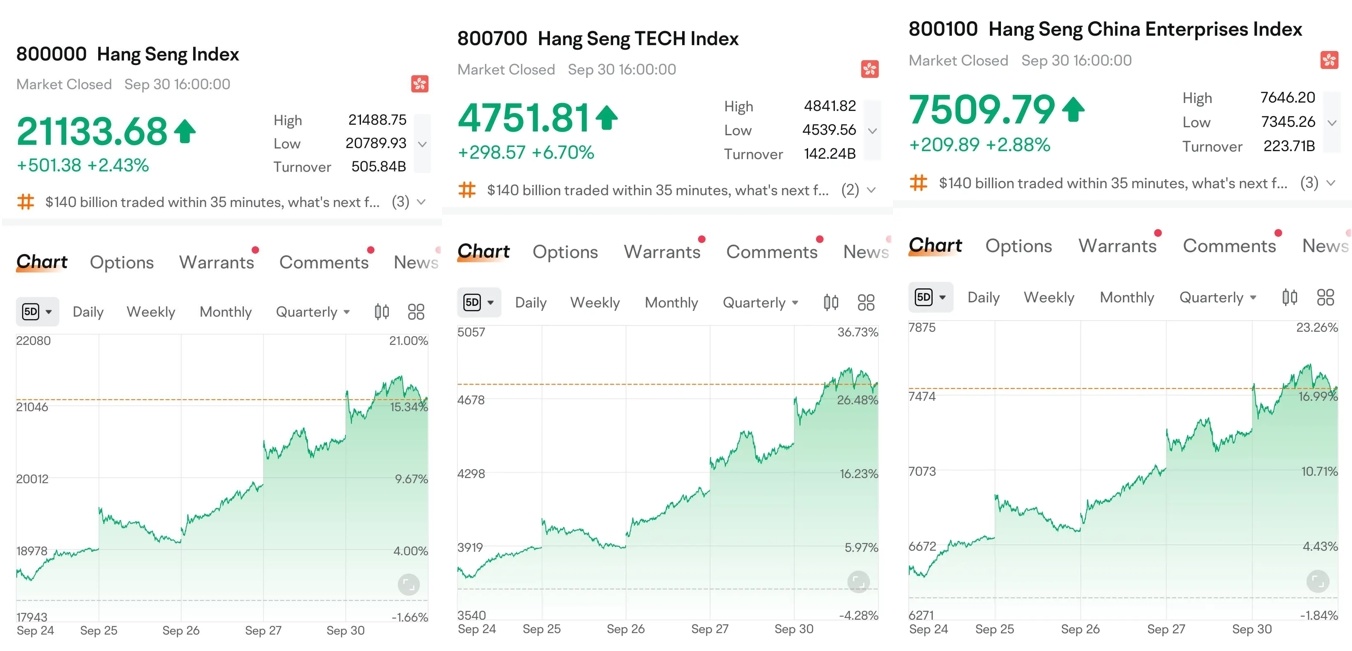Expand the High/Low/Turnover chevron on Hang Seng Index
The image size is (1352, 651).
point(421,143)
